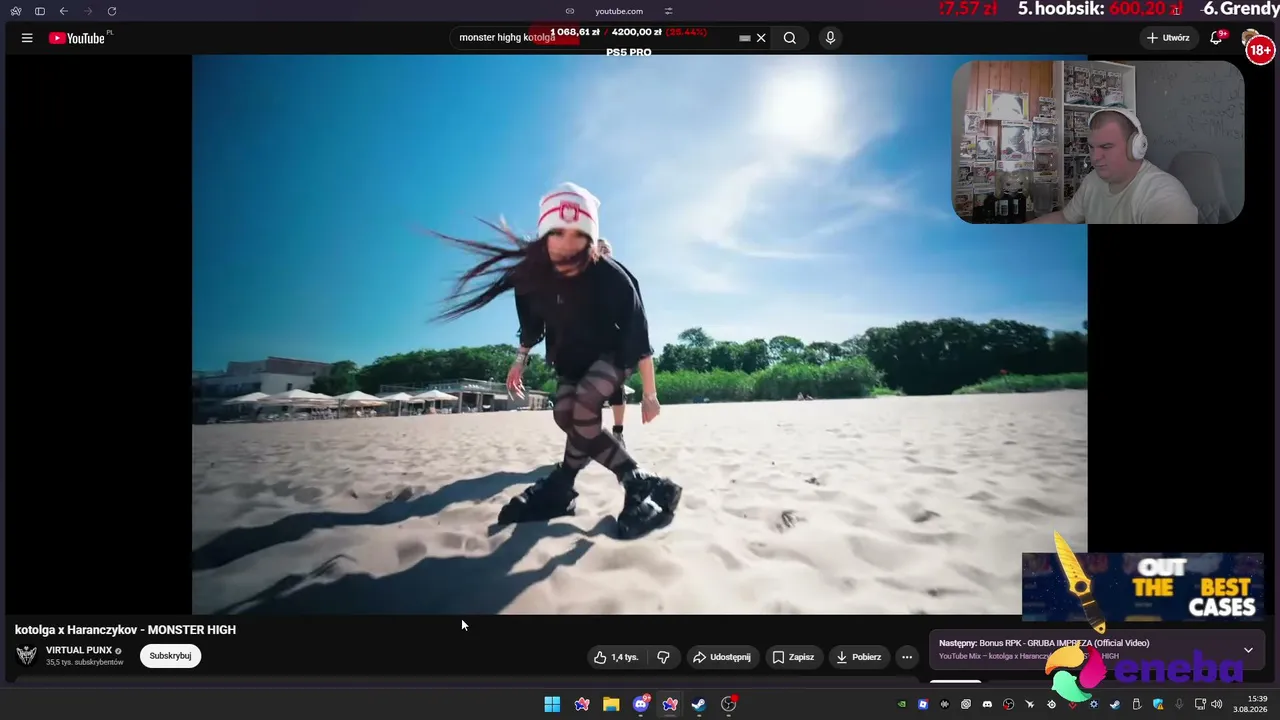
Task: Subscribe with the Subskrybuj button
Action: pyautogui.click(x=170, y=656)
